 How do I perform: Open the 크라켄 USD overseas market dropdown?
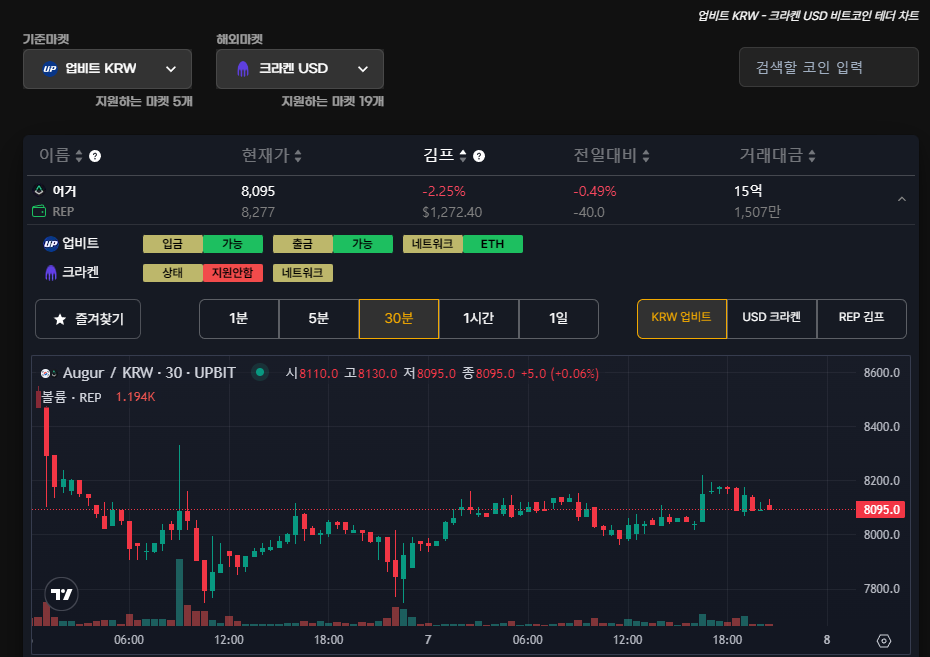[300, 69]
